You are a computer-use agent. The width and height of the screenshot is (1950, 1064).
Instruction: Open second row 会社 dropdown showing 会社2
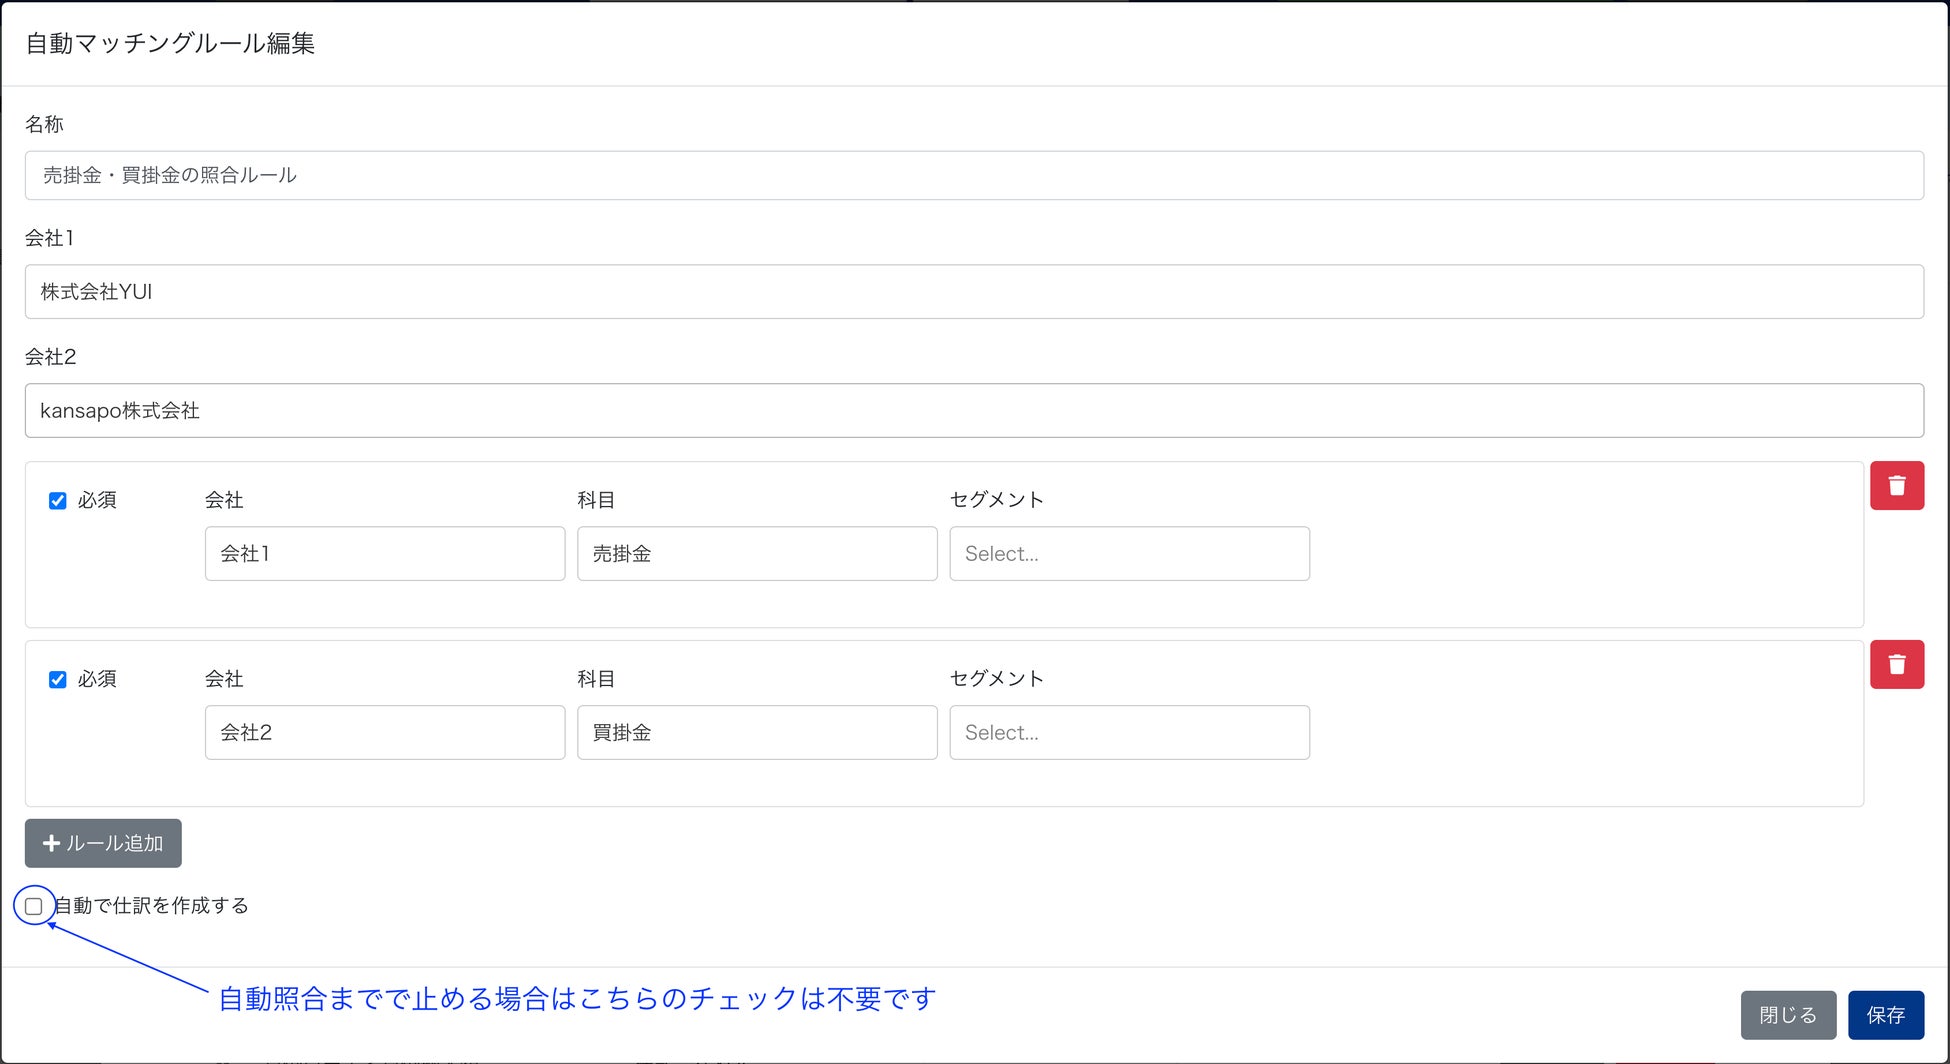point(385,733)
